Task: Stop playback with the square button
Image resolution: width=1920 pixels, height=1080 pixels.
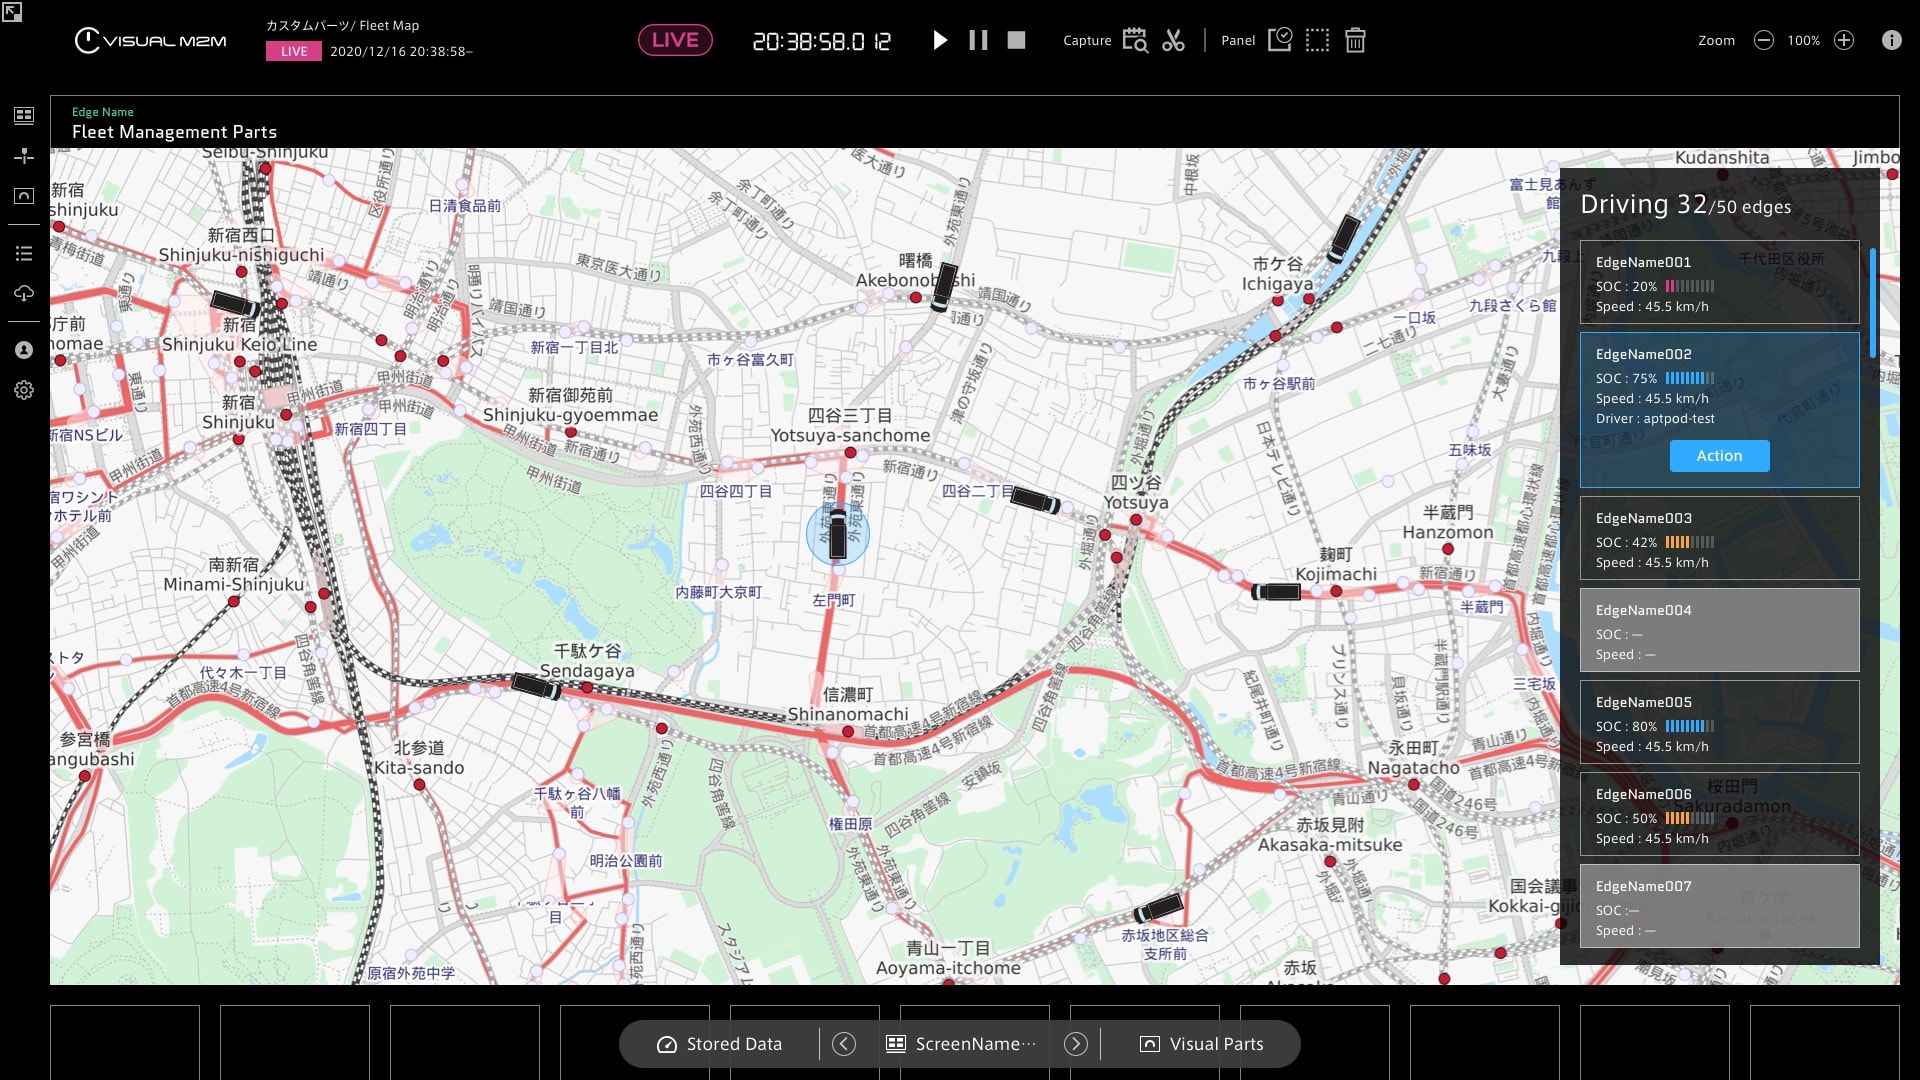Action: tap(1016, 40)
